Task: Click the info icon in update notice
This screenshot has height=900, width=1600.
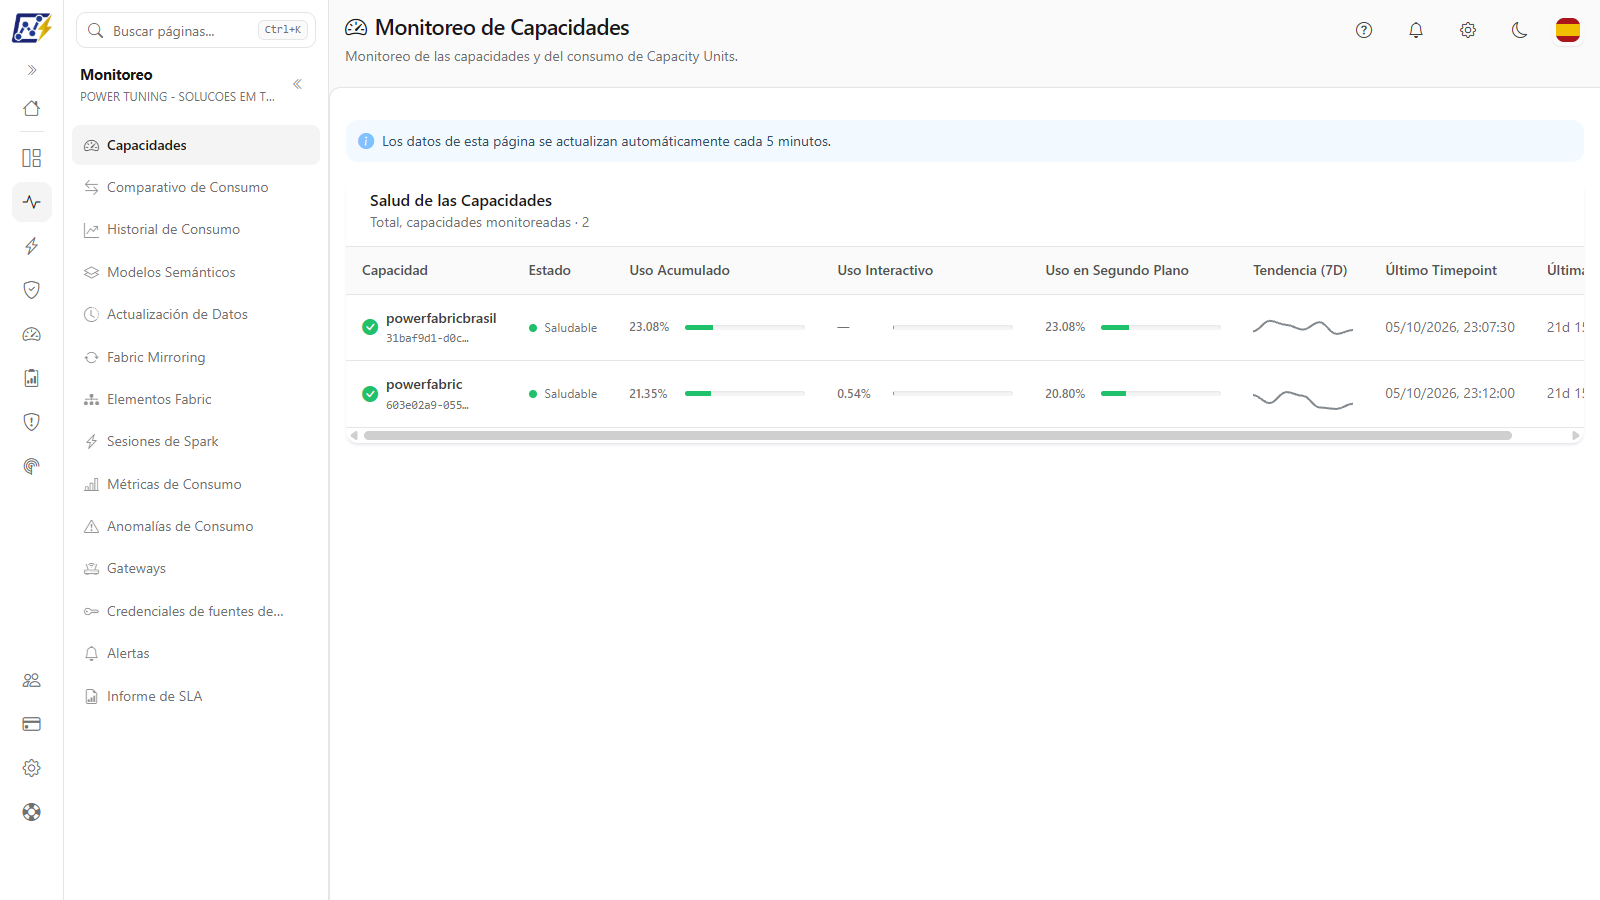Action: 366,141
